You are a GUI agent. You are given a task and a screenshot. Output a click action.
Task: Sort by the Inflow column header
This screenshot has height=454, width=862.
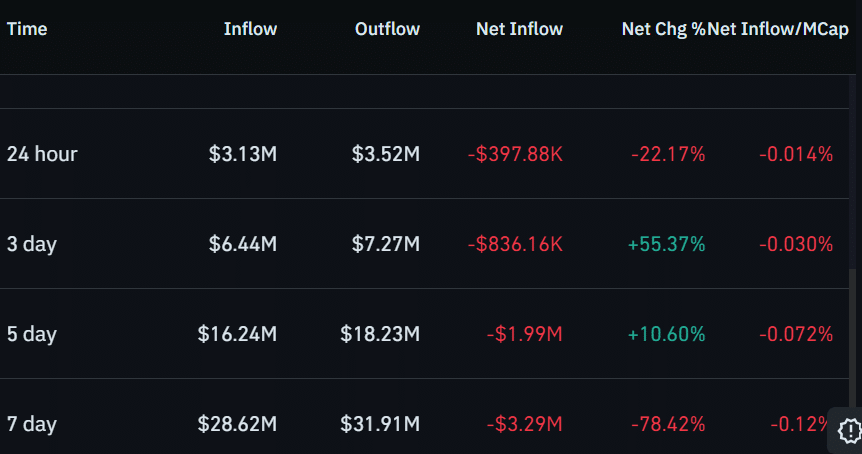click(250, 29)
